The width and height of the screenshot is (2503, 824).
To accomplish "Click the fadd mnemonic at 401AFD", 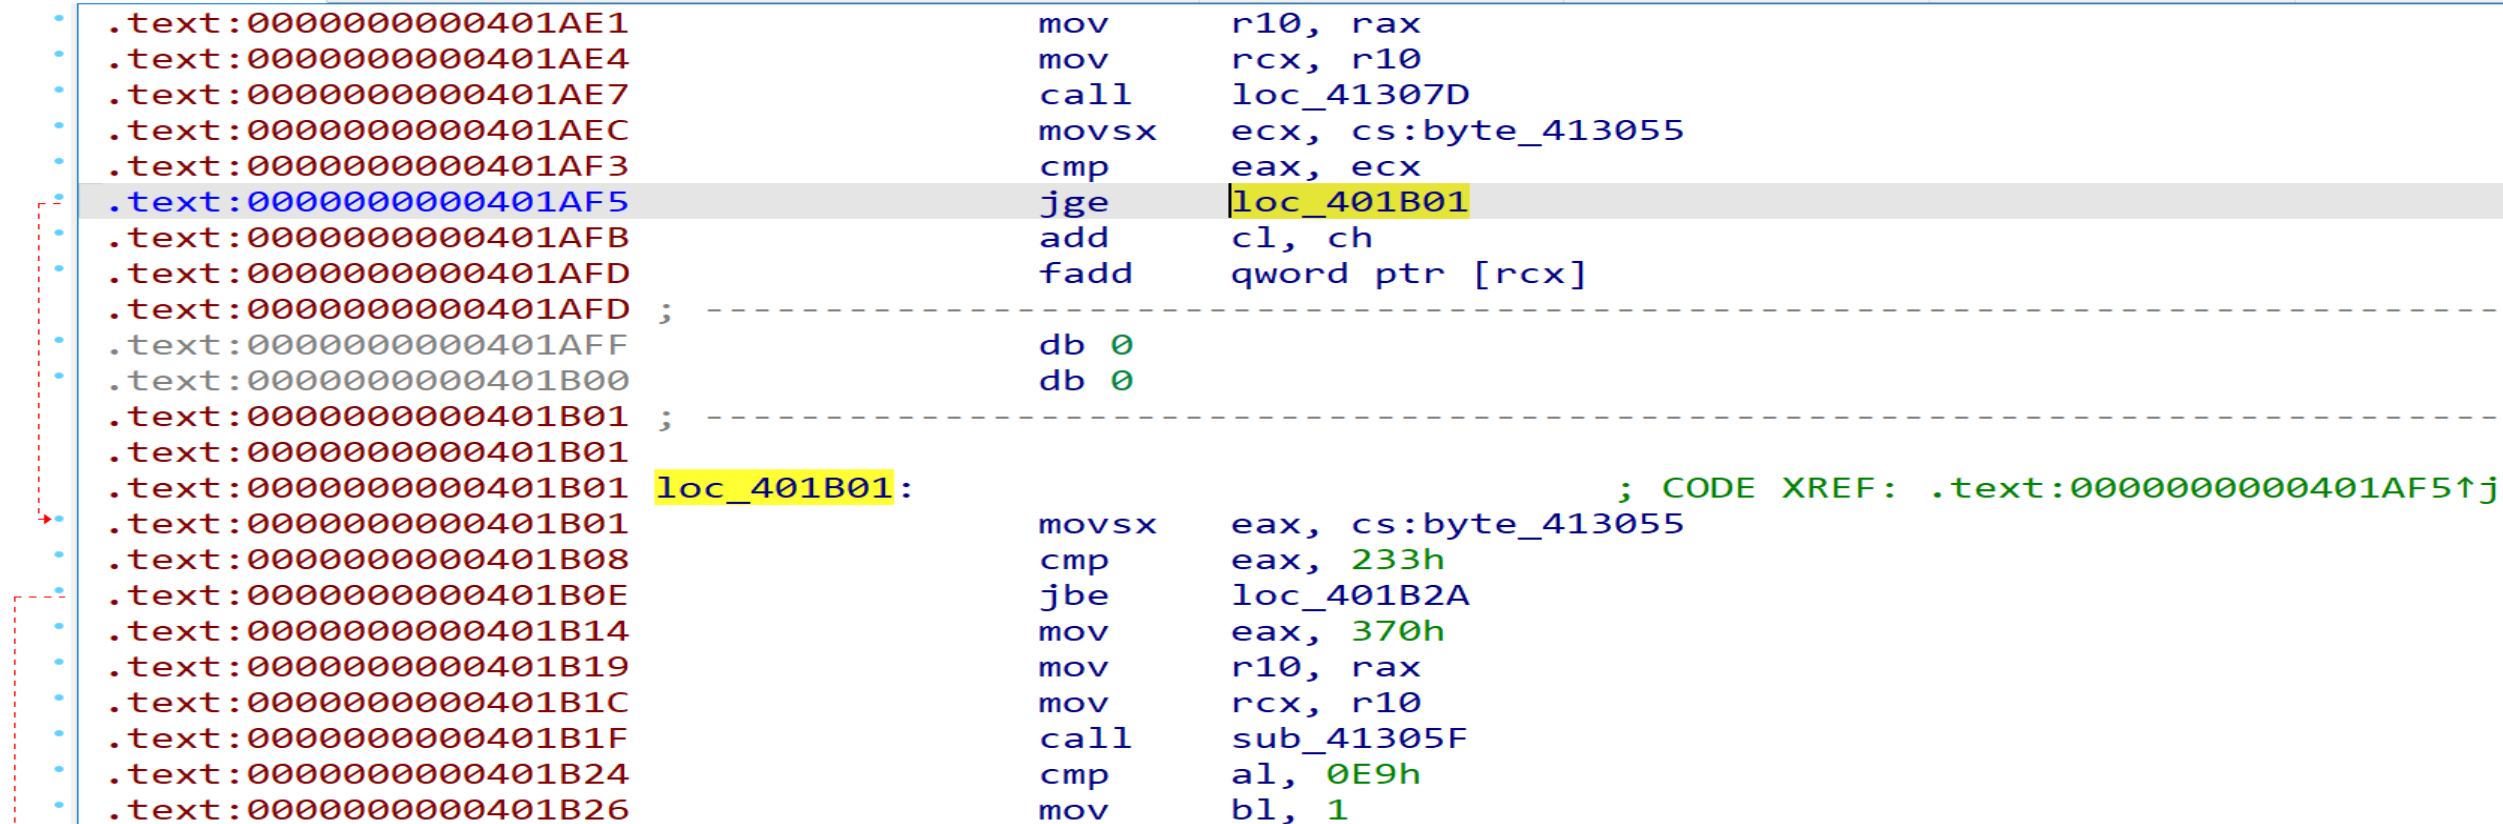I will (1085, 274).
